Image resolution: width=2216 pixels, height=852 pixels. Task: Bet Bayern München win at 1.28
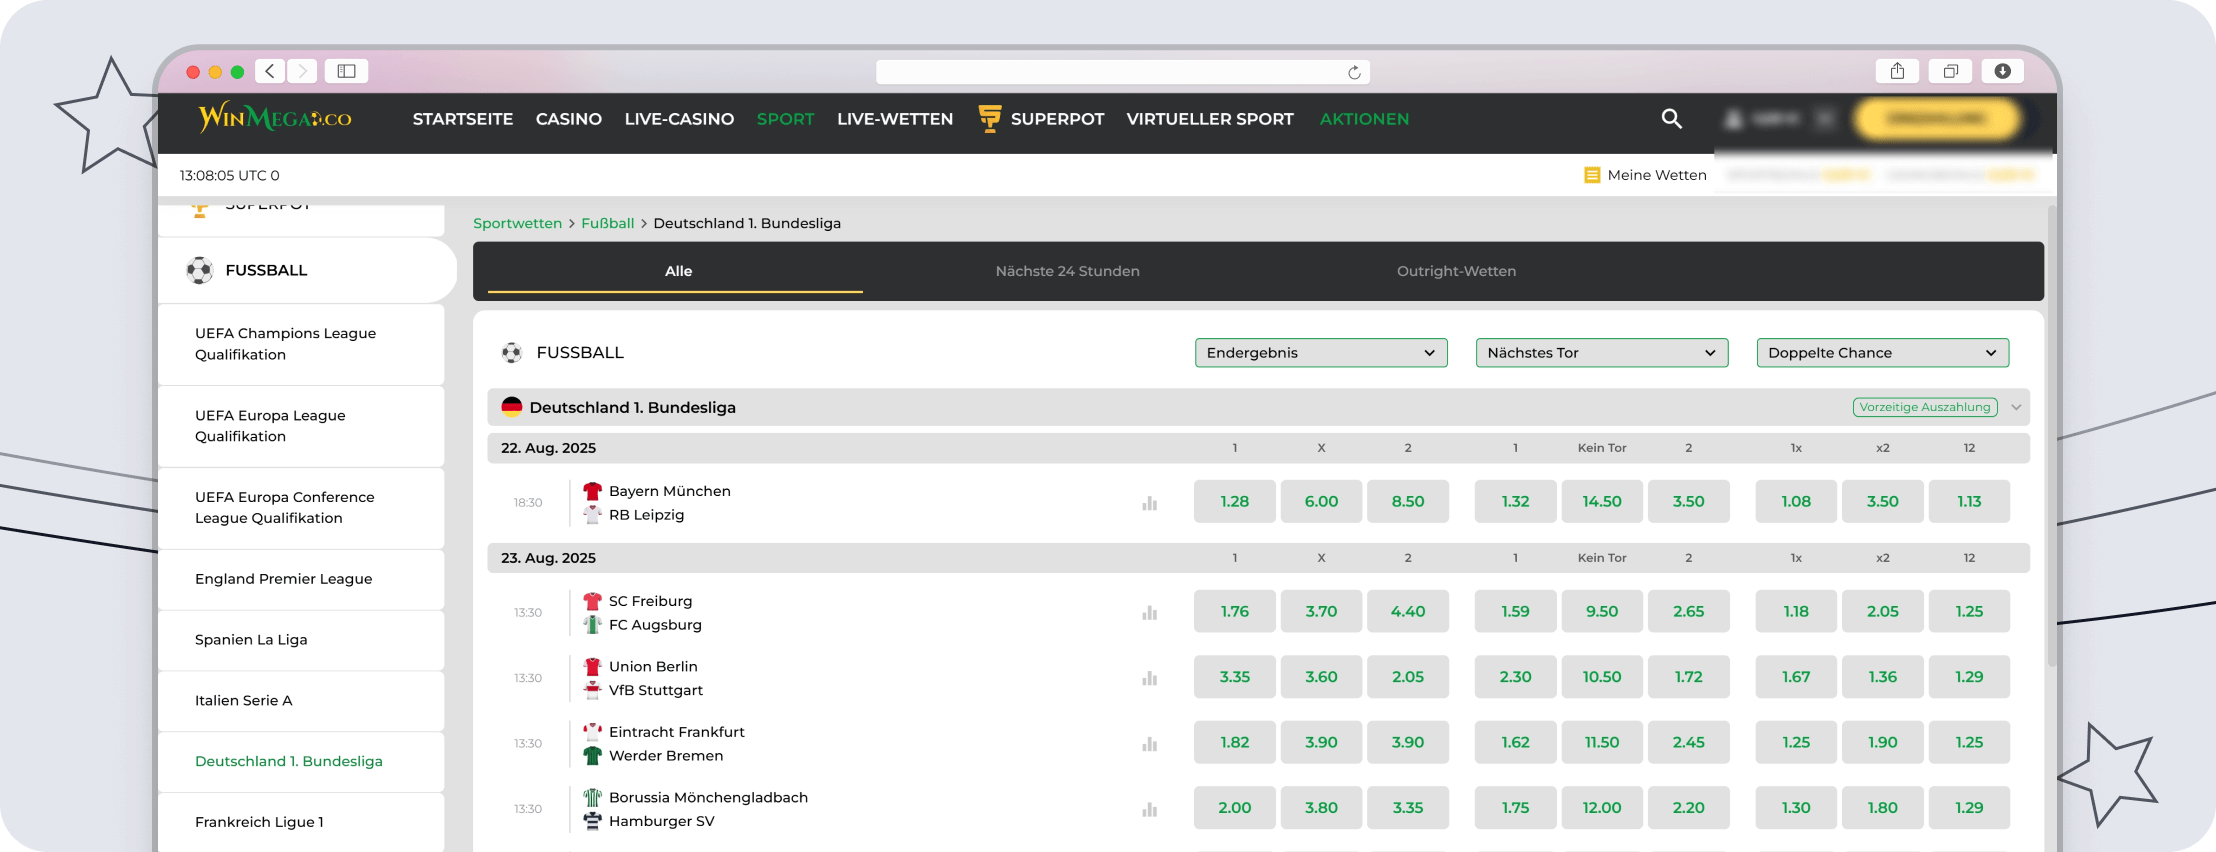pos(1234,502)
